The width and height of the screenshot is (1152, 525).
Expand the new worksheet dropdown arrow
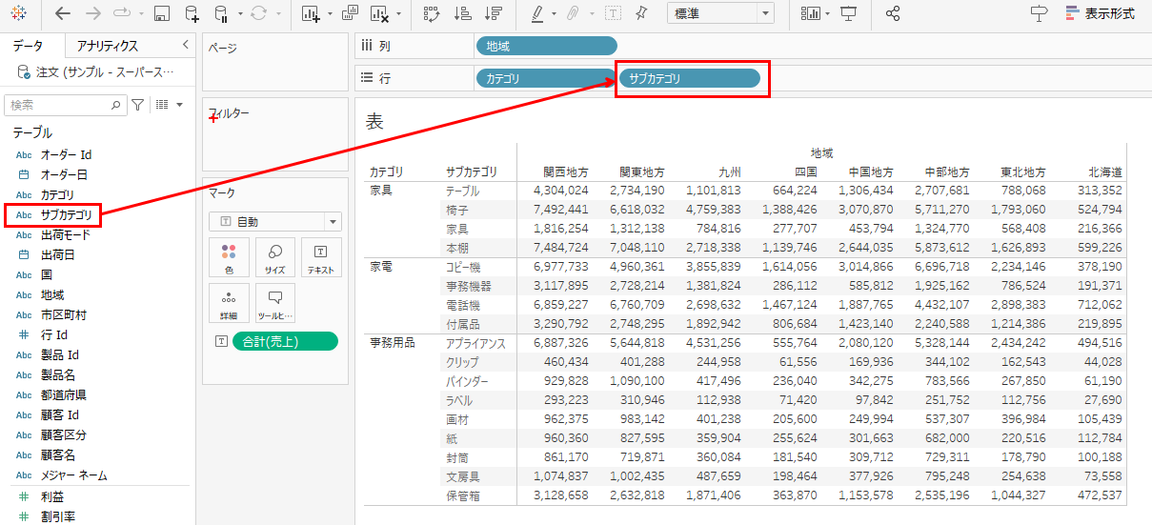point(330,14)
